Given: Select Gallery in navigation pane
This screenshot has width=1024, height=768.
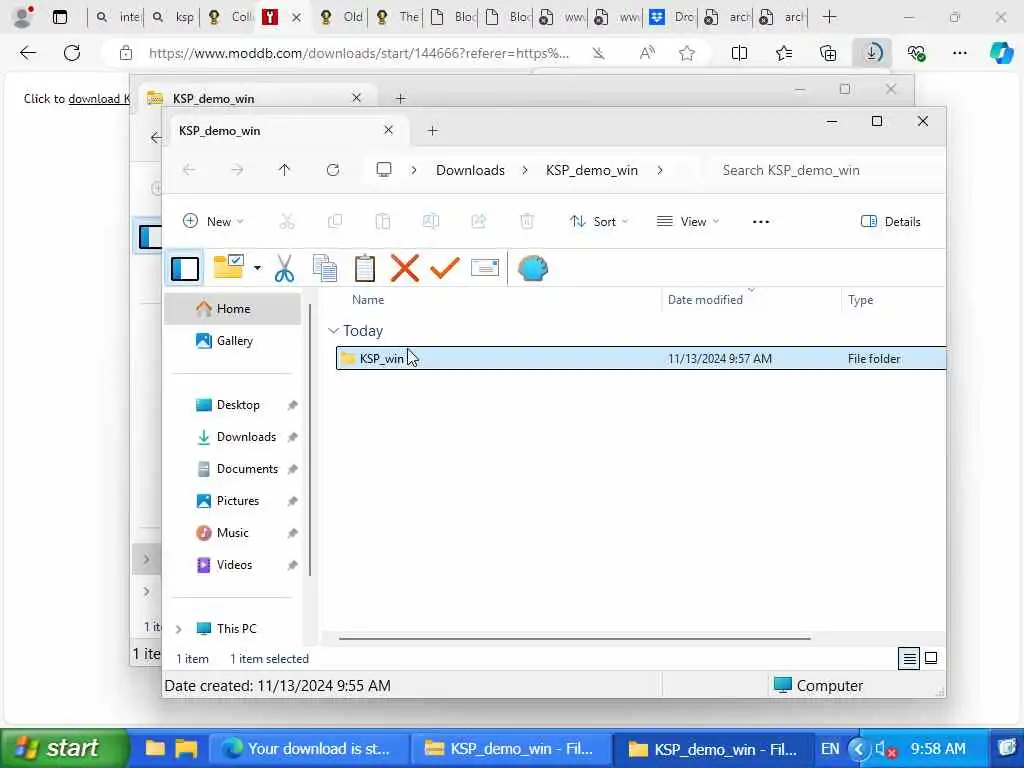Looking at the screenshot, I should point(233,341).
